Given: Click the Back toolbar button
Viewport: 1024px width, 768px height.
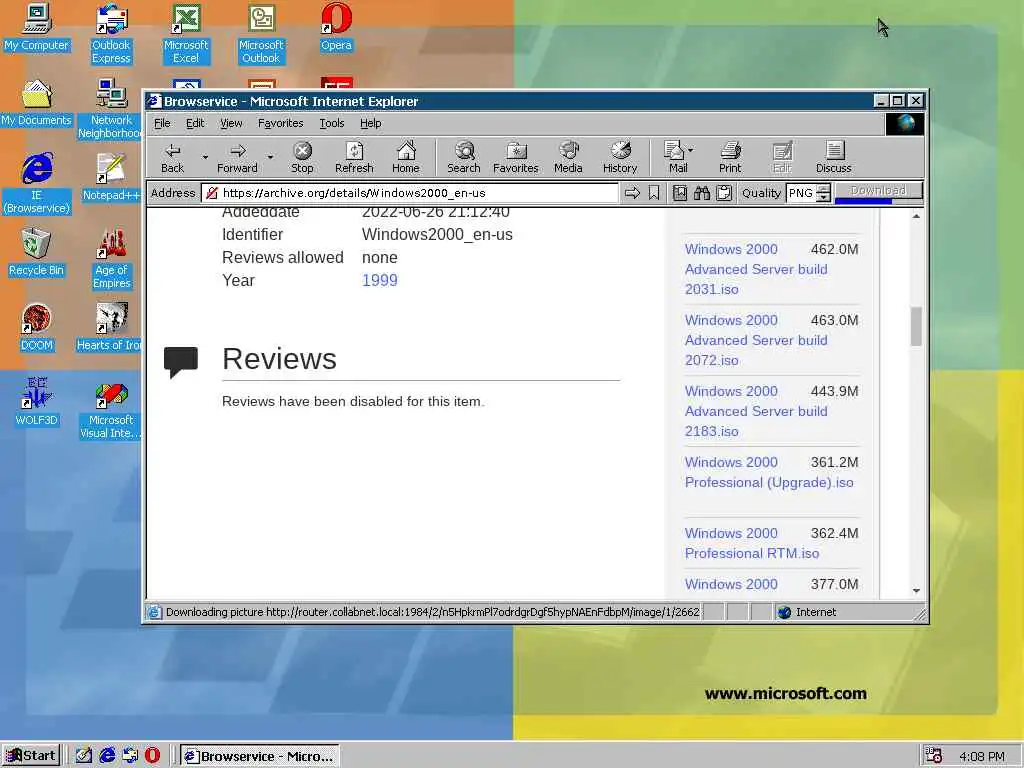Looking at the screenshot, I should pos(172,157).
